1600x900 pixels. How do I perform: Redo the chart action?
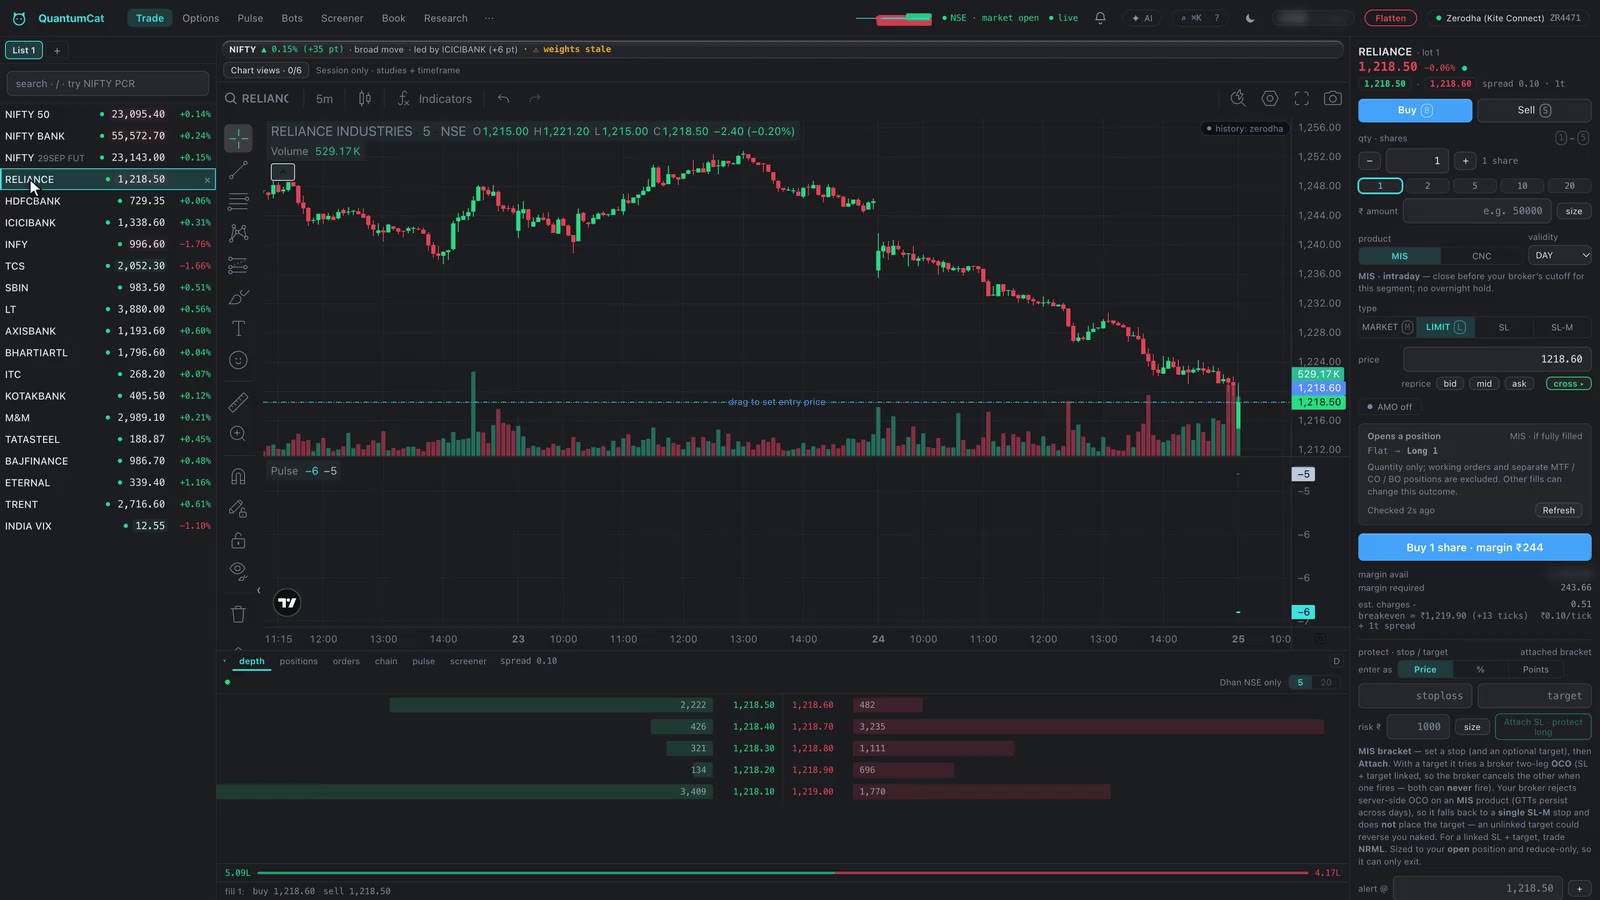click(535, 98)
